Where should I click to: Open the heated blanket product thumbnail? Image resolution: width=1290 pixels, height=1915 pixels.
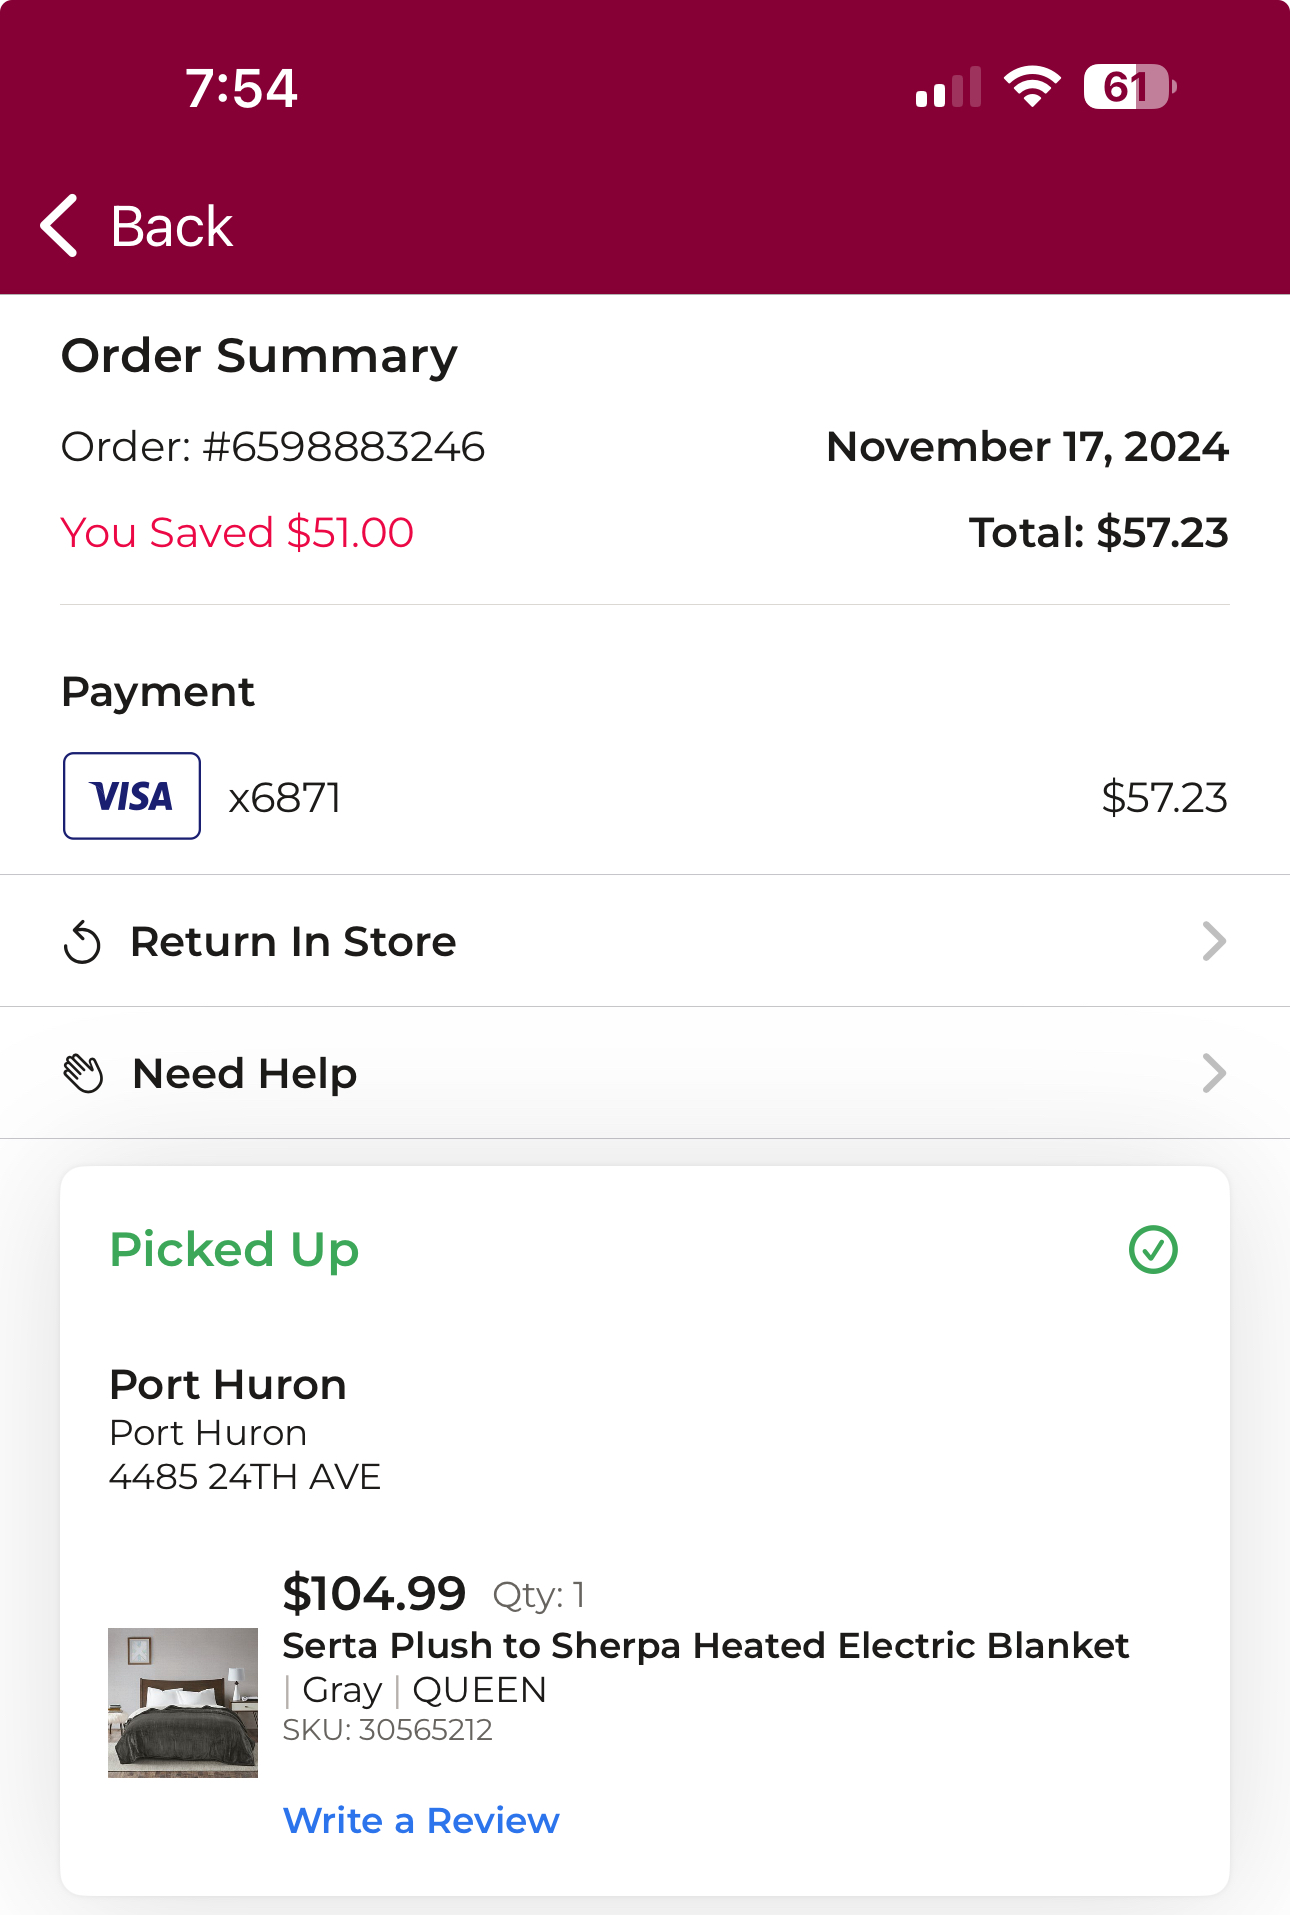pos(183,1703)
